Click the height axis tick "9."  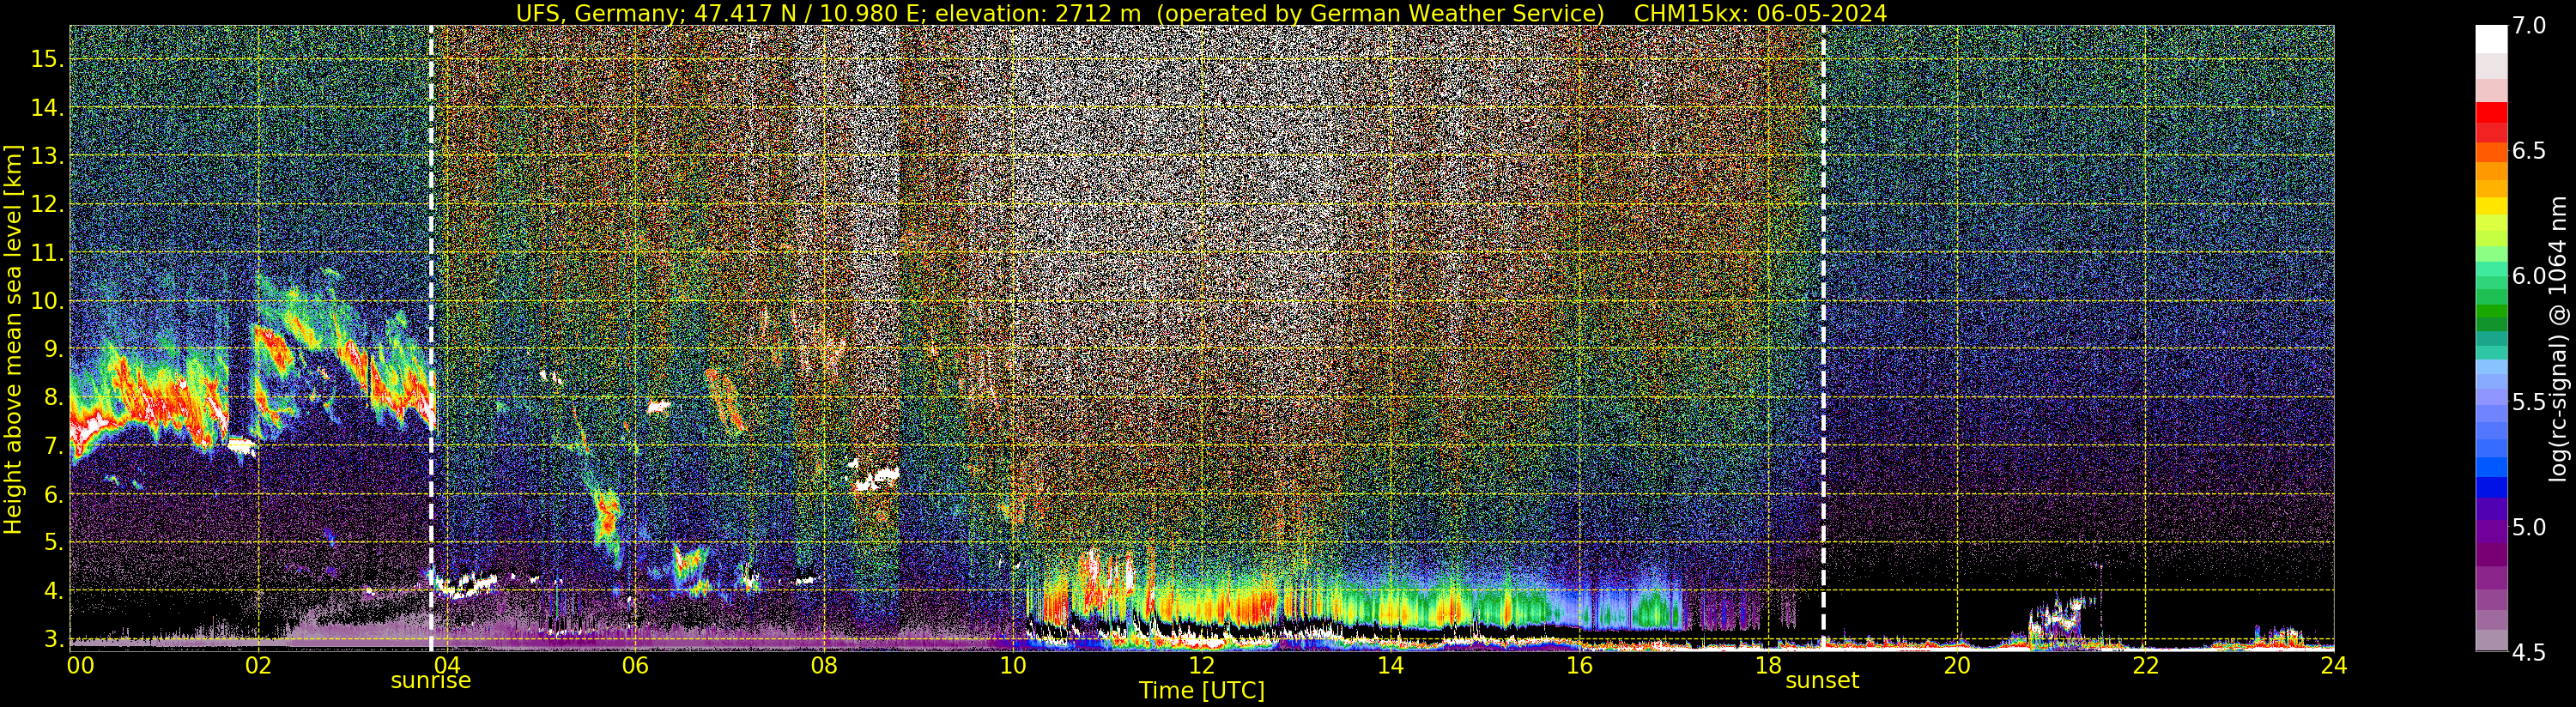[x=53, y=349]
